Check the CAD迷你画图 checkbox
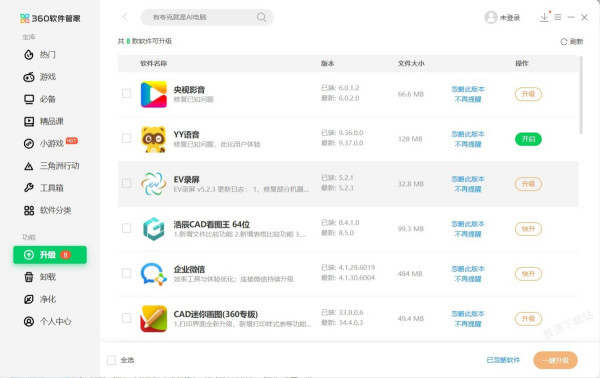The height and width of the screenshot is (378, 600). (x=126, y=318)
